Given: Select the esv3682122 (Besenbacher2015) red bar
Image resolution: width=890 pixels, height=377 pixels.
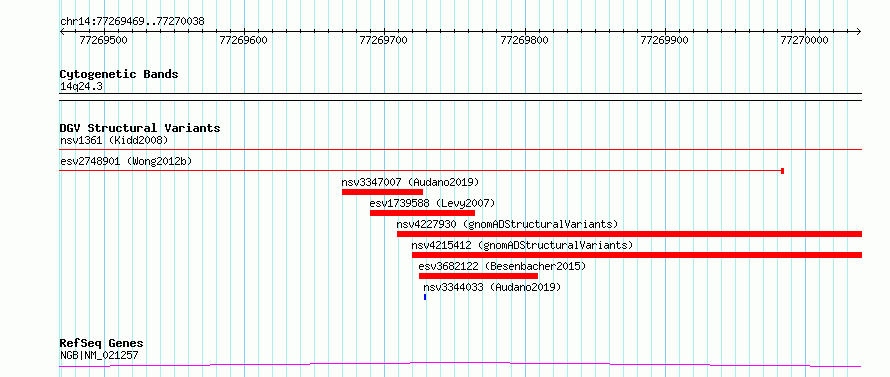Looking at the screenshot, I should coord(478,276).
